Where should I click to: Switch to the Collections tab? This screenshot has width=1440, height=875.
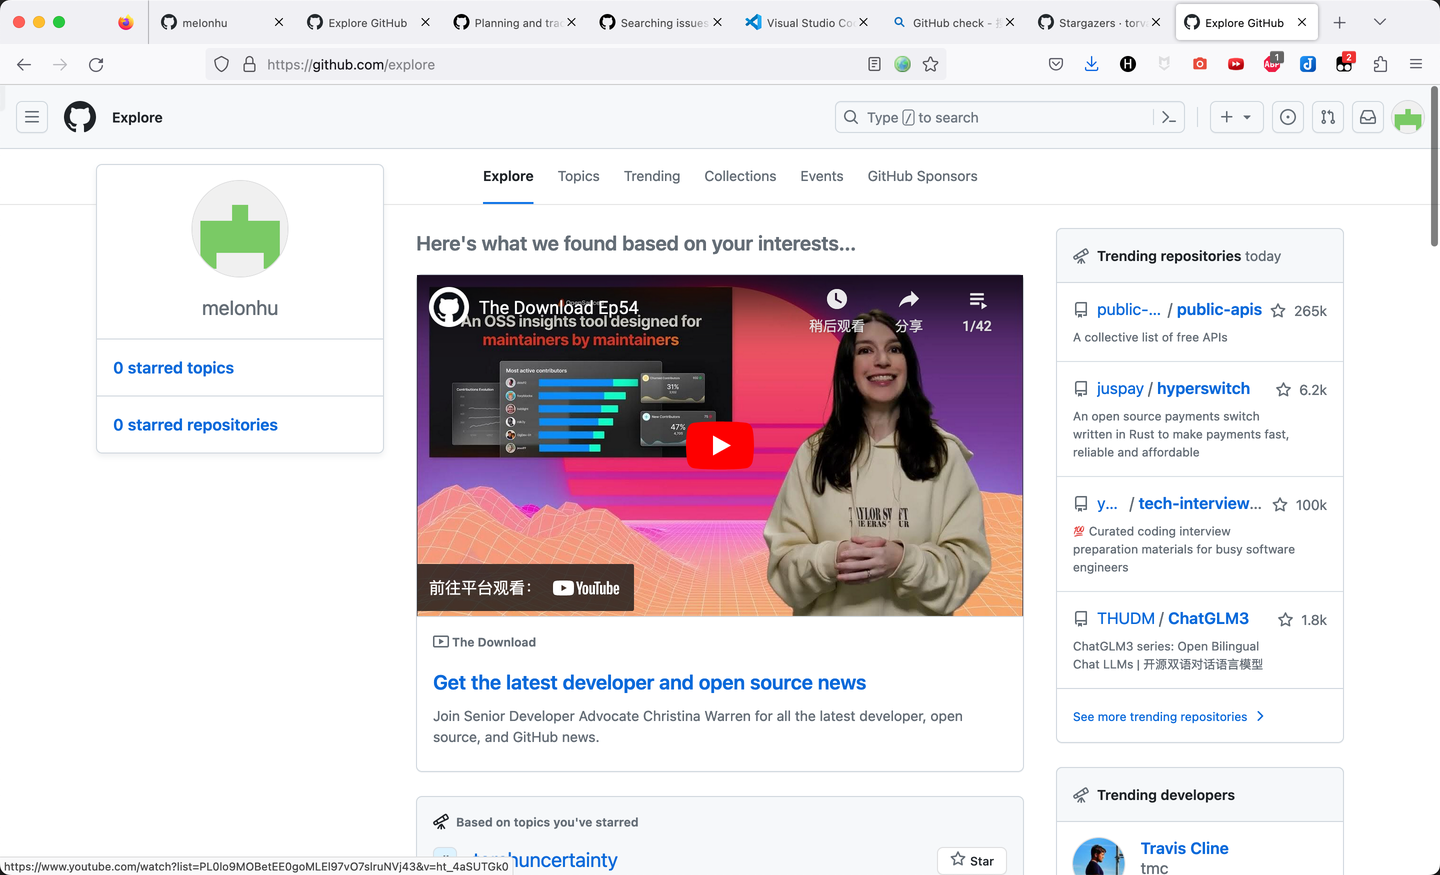tap(740, 176)
